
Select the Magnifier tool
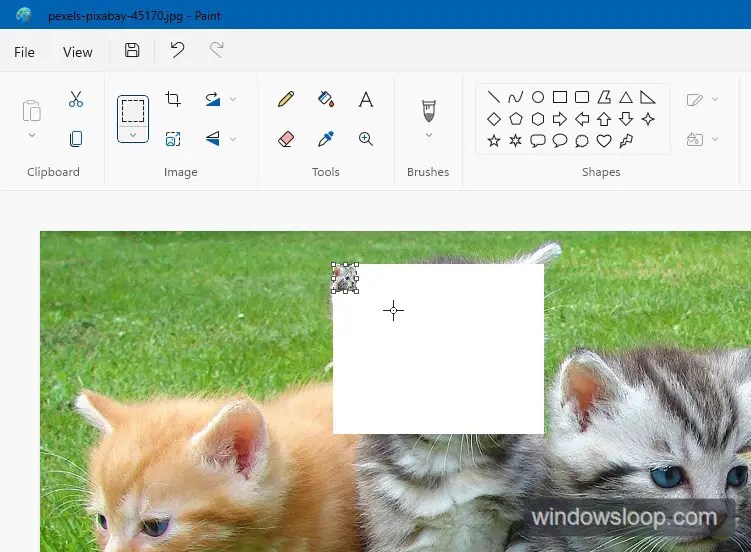366,139
